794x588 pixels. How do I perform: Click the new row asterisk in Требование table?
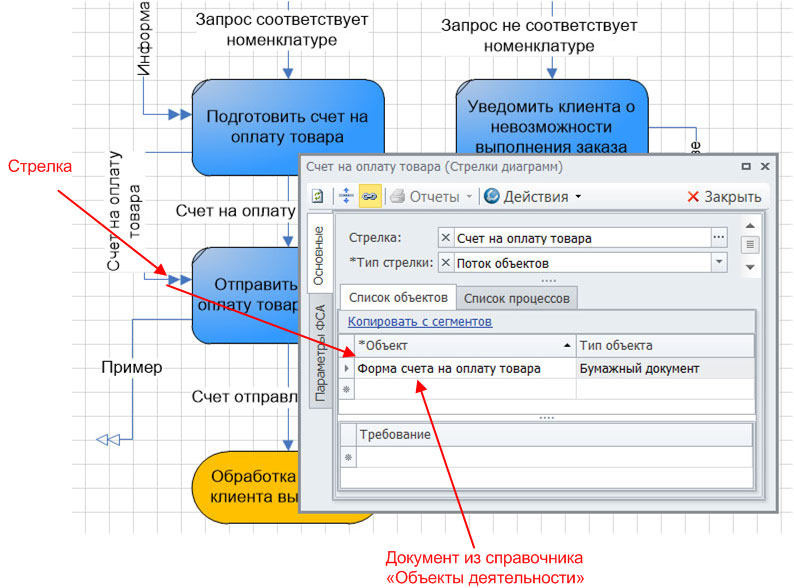click(349, 457)
